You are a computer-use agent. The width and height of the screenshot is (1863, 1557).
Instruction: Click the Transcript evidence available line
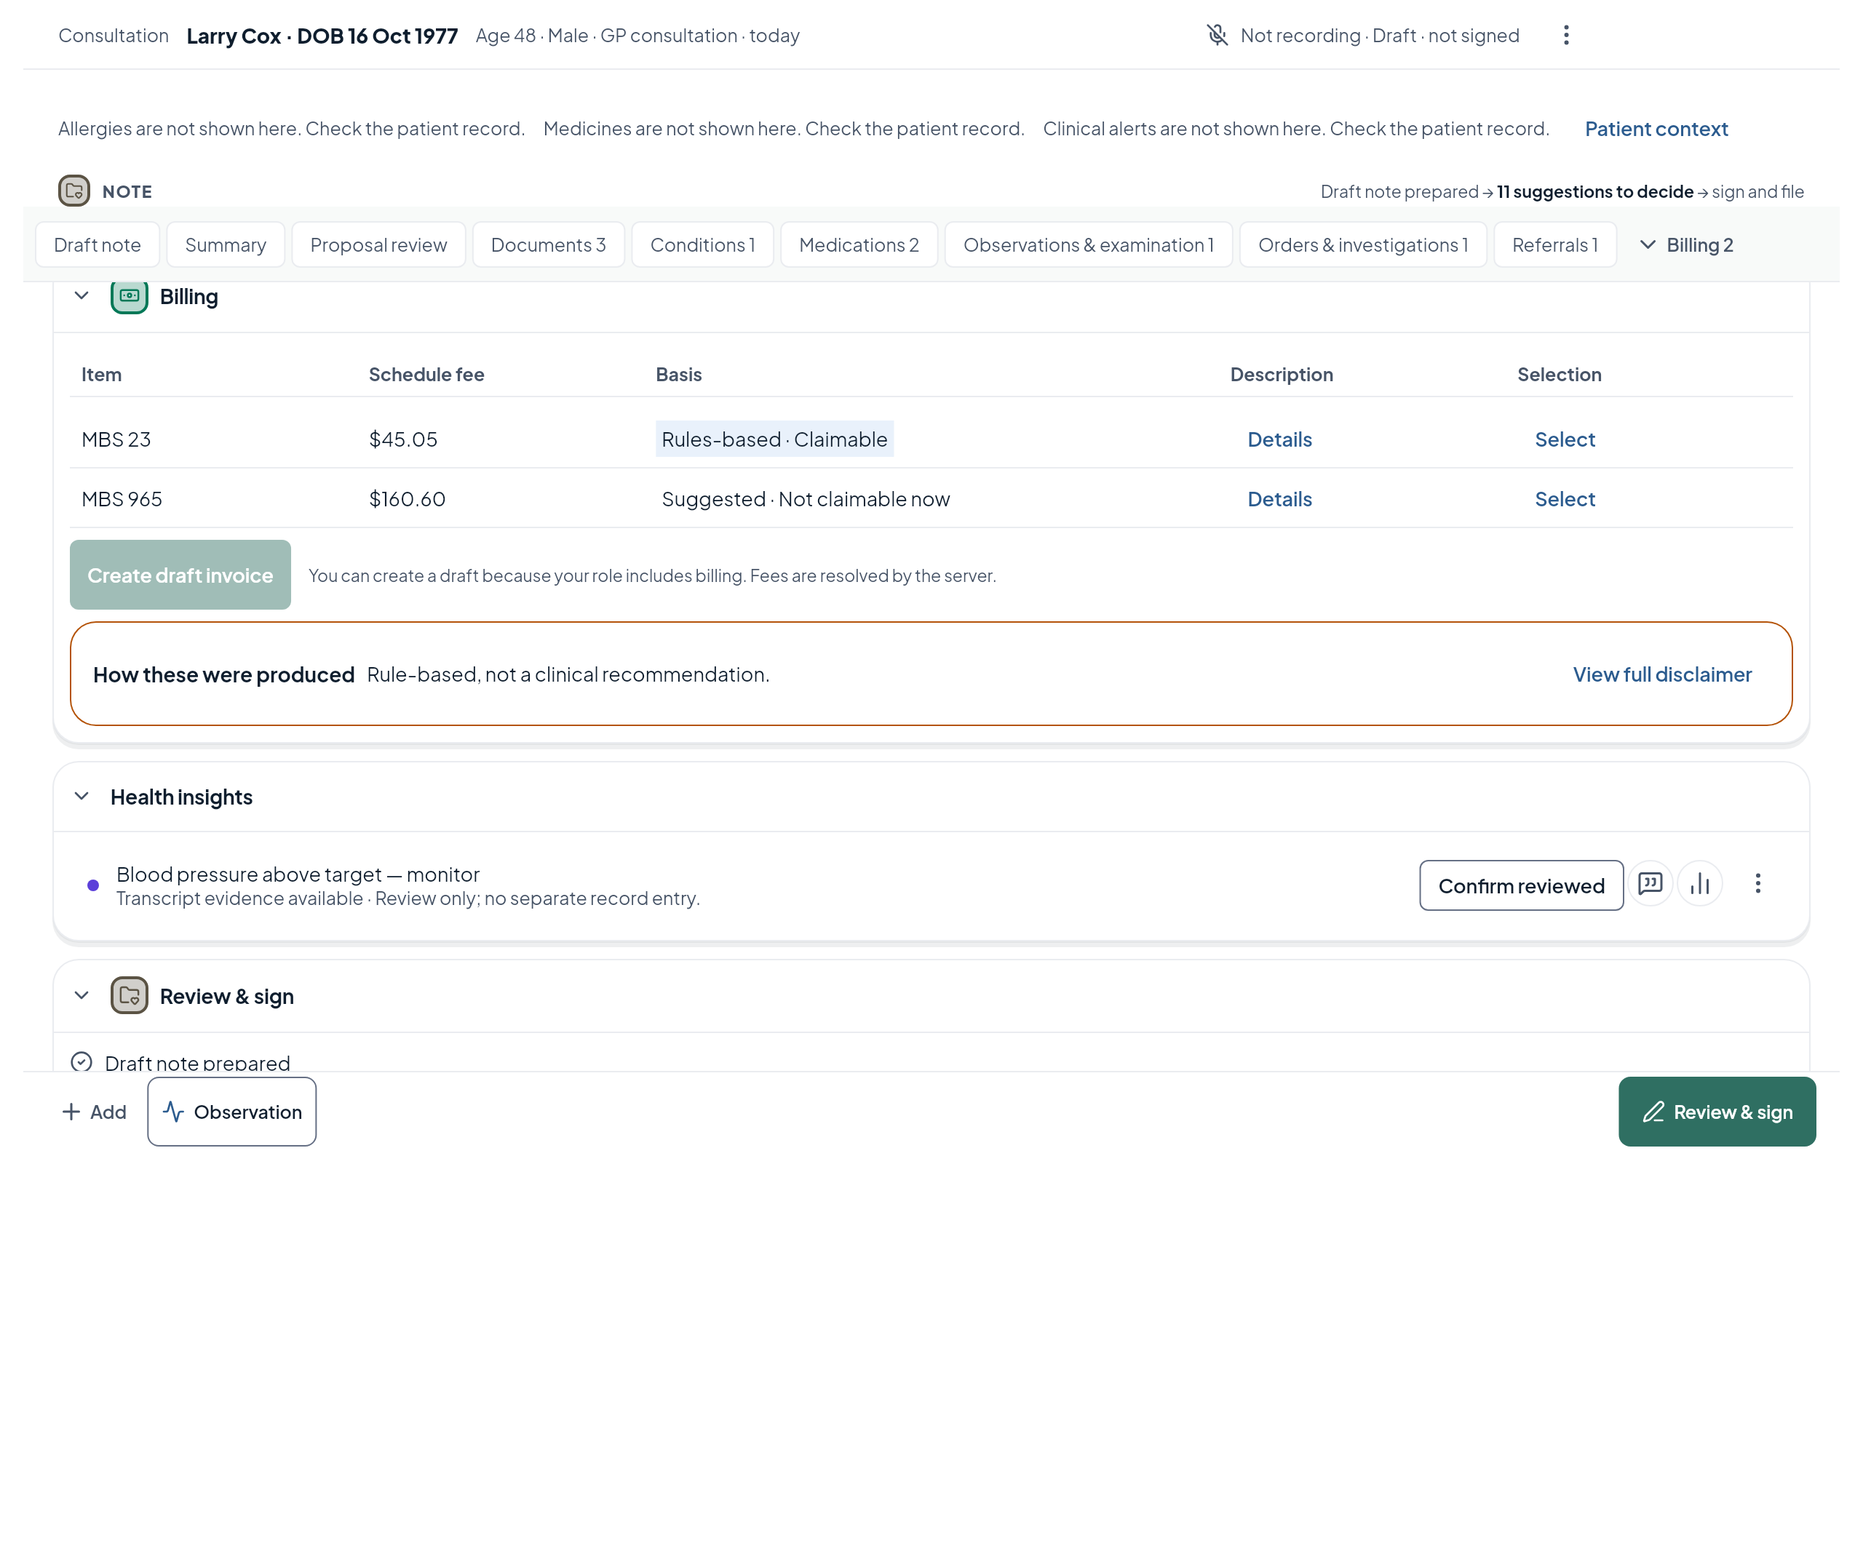(x=408, y=898)
